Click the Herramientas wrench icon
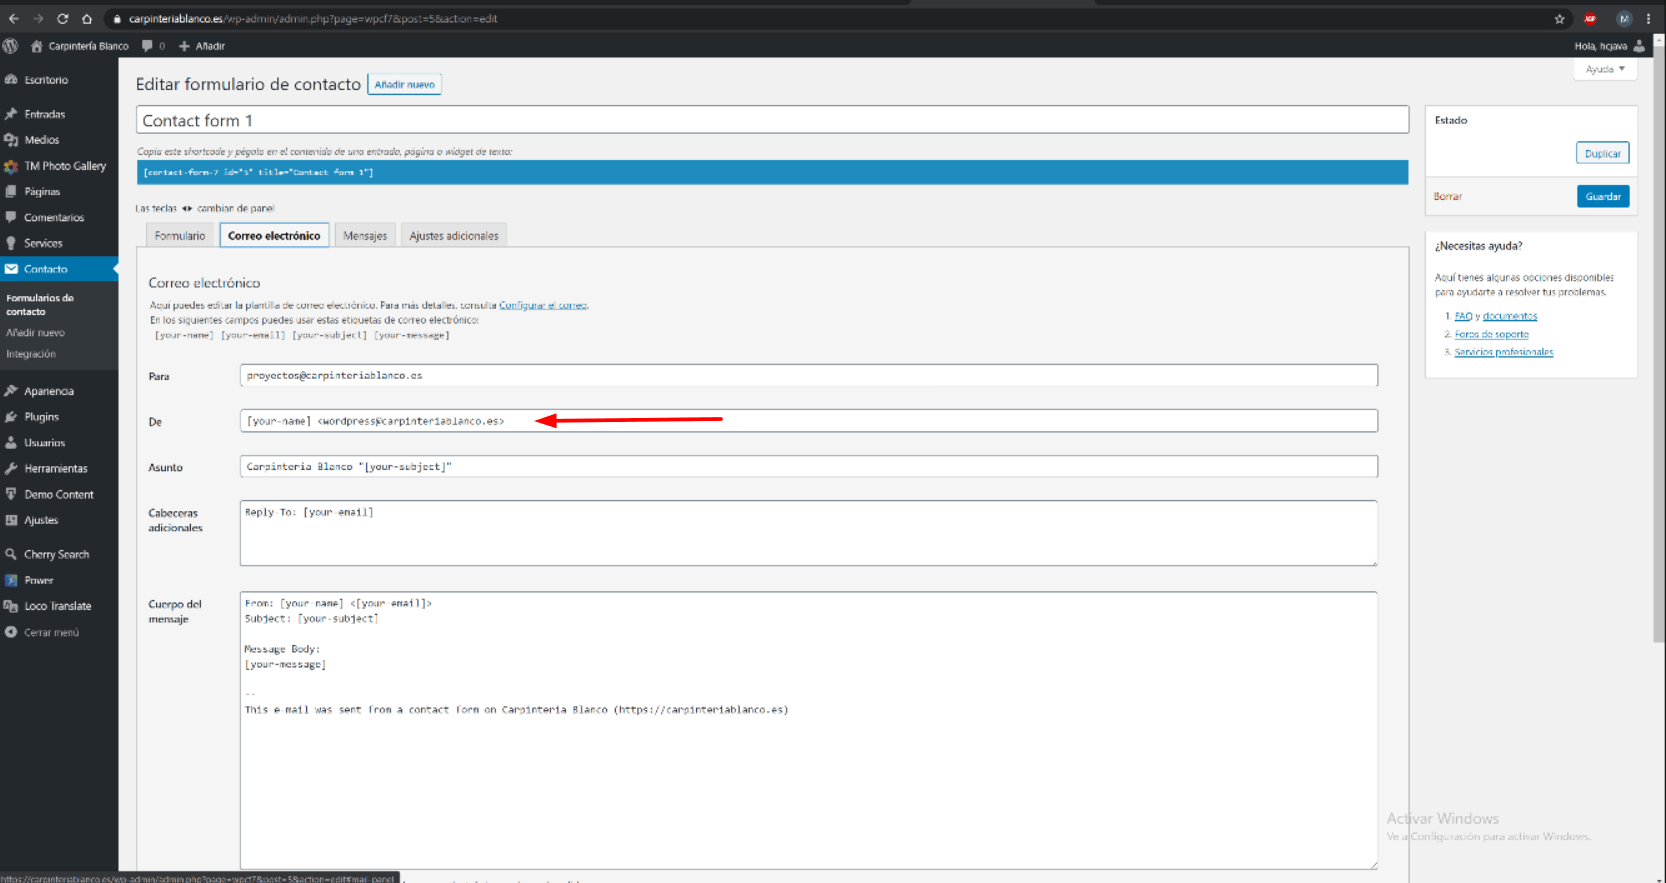The height and width of the screenshot is (883, 1666). pos(11,468)
